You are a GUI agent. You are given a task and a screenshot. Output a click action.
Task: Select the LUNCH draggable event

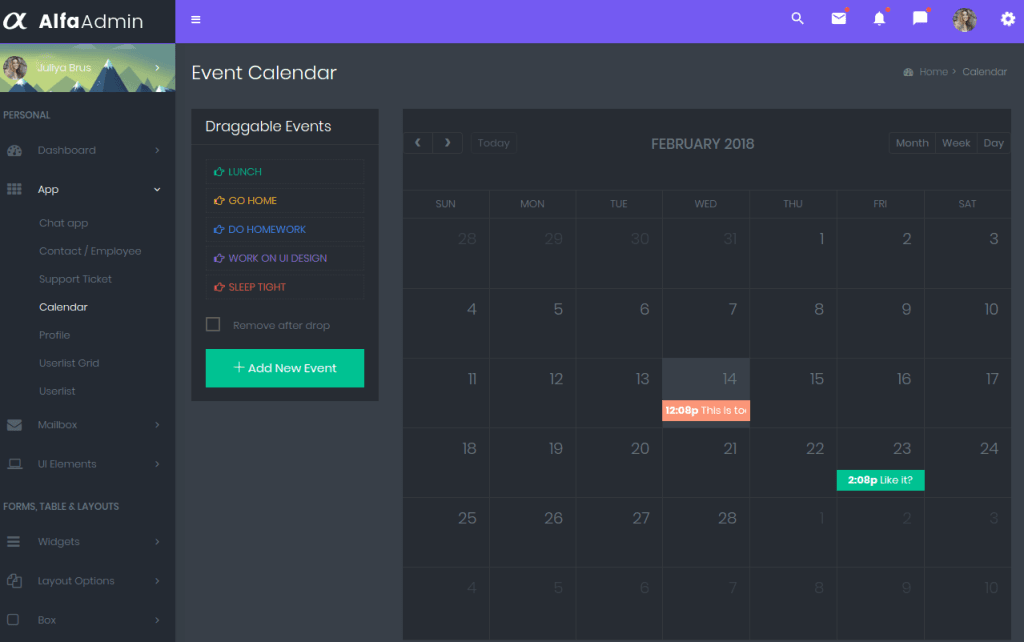pos(285,172)
